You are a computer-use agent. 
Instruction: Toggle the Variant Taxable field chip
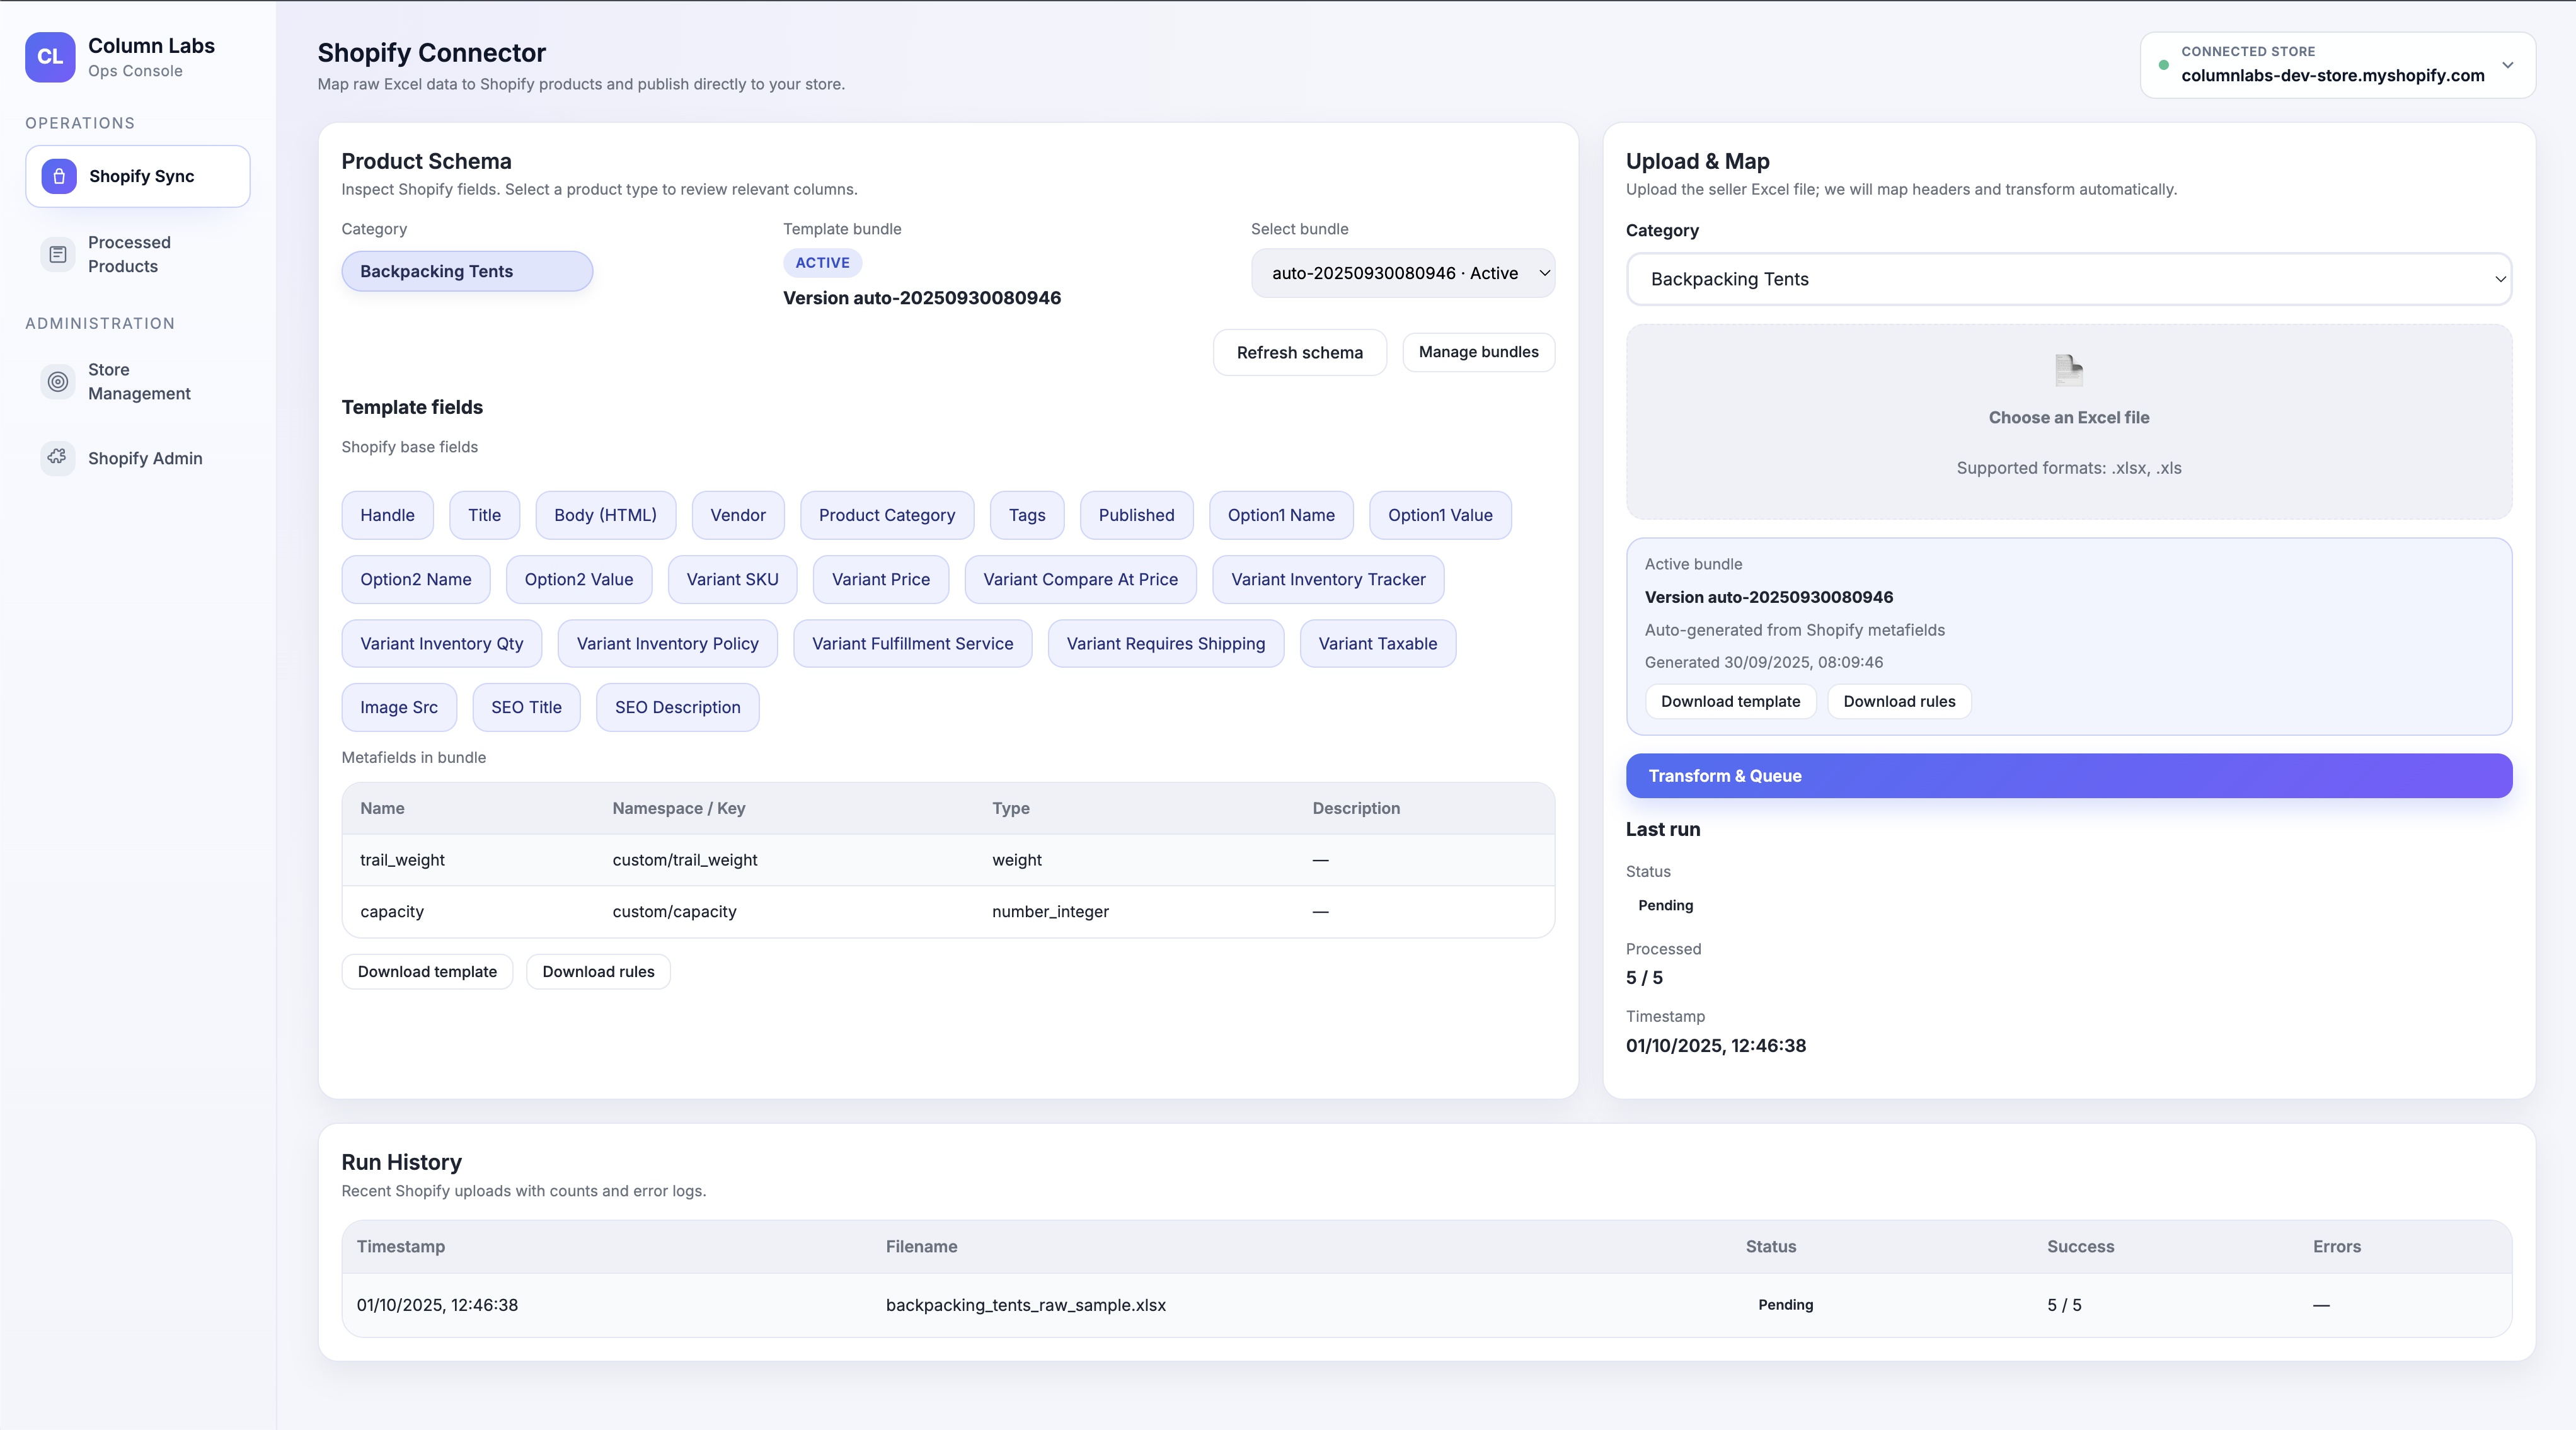point(1377,643)
